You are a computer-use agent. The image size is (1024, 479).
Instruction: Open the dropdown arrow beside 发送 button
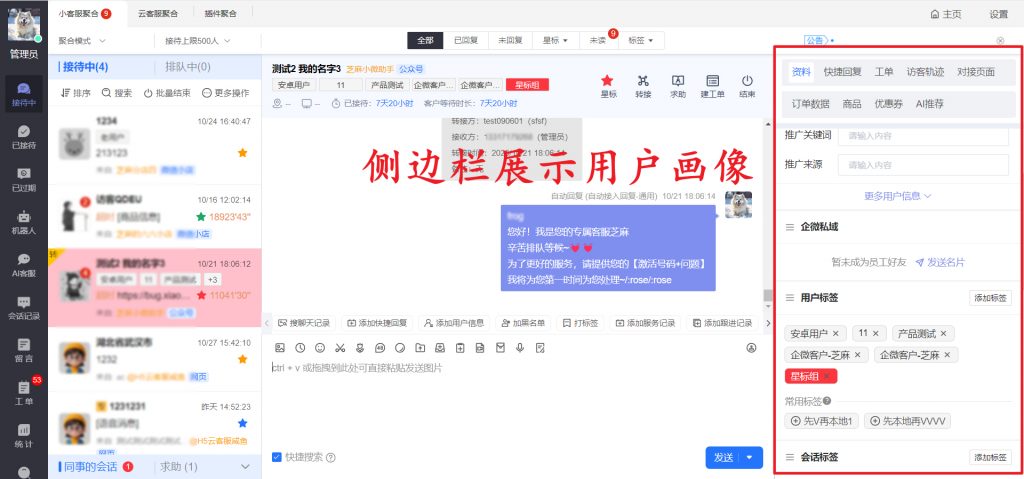pyautogui.click(x=751, y=457)
